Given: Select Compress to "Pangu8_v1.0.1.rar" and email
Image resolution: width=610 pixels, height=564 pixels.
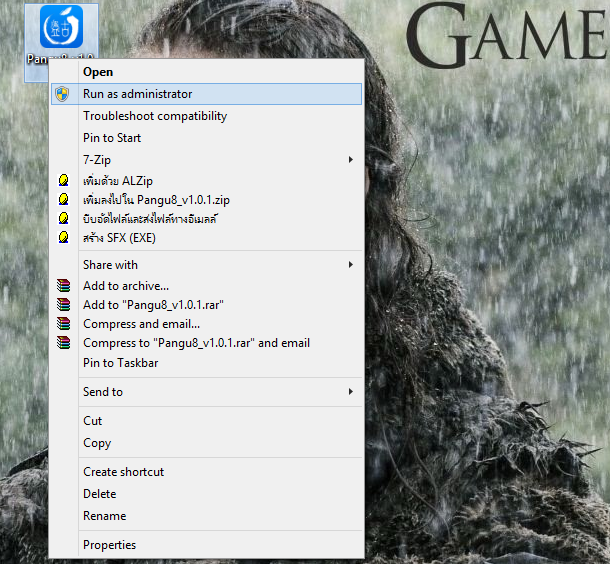Looking at the screenshot, I should [207, 343].
